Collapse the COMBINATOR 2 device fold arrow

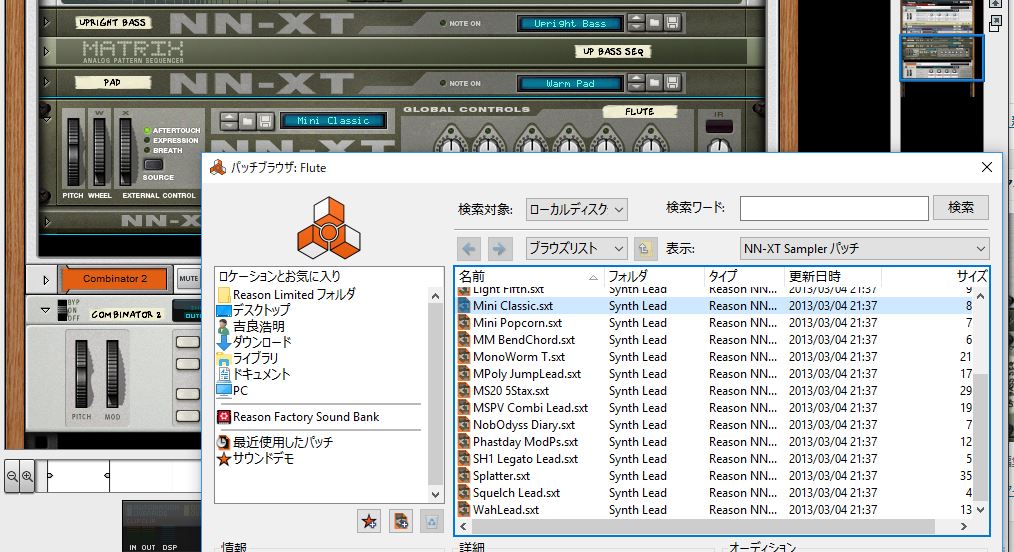[45, 310]
